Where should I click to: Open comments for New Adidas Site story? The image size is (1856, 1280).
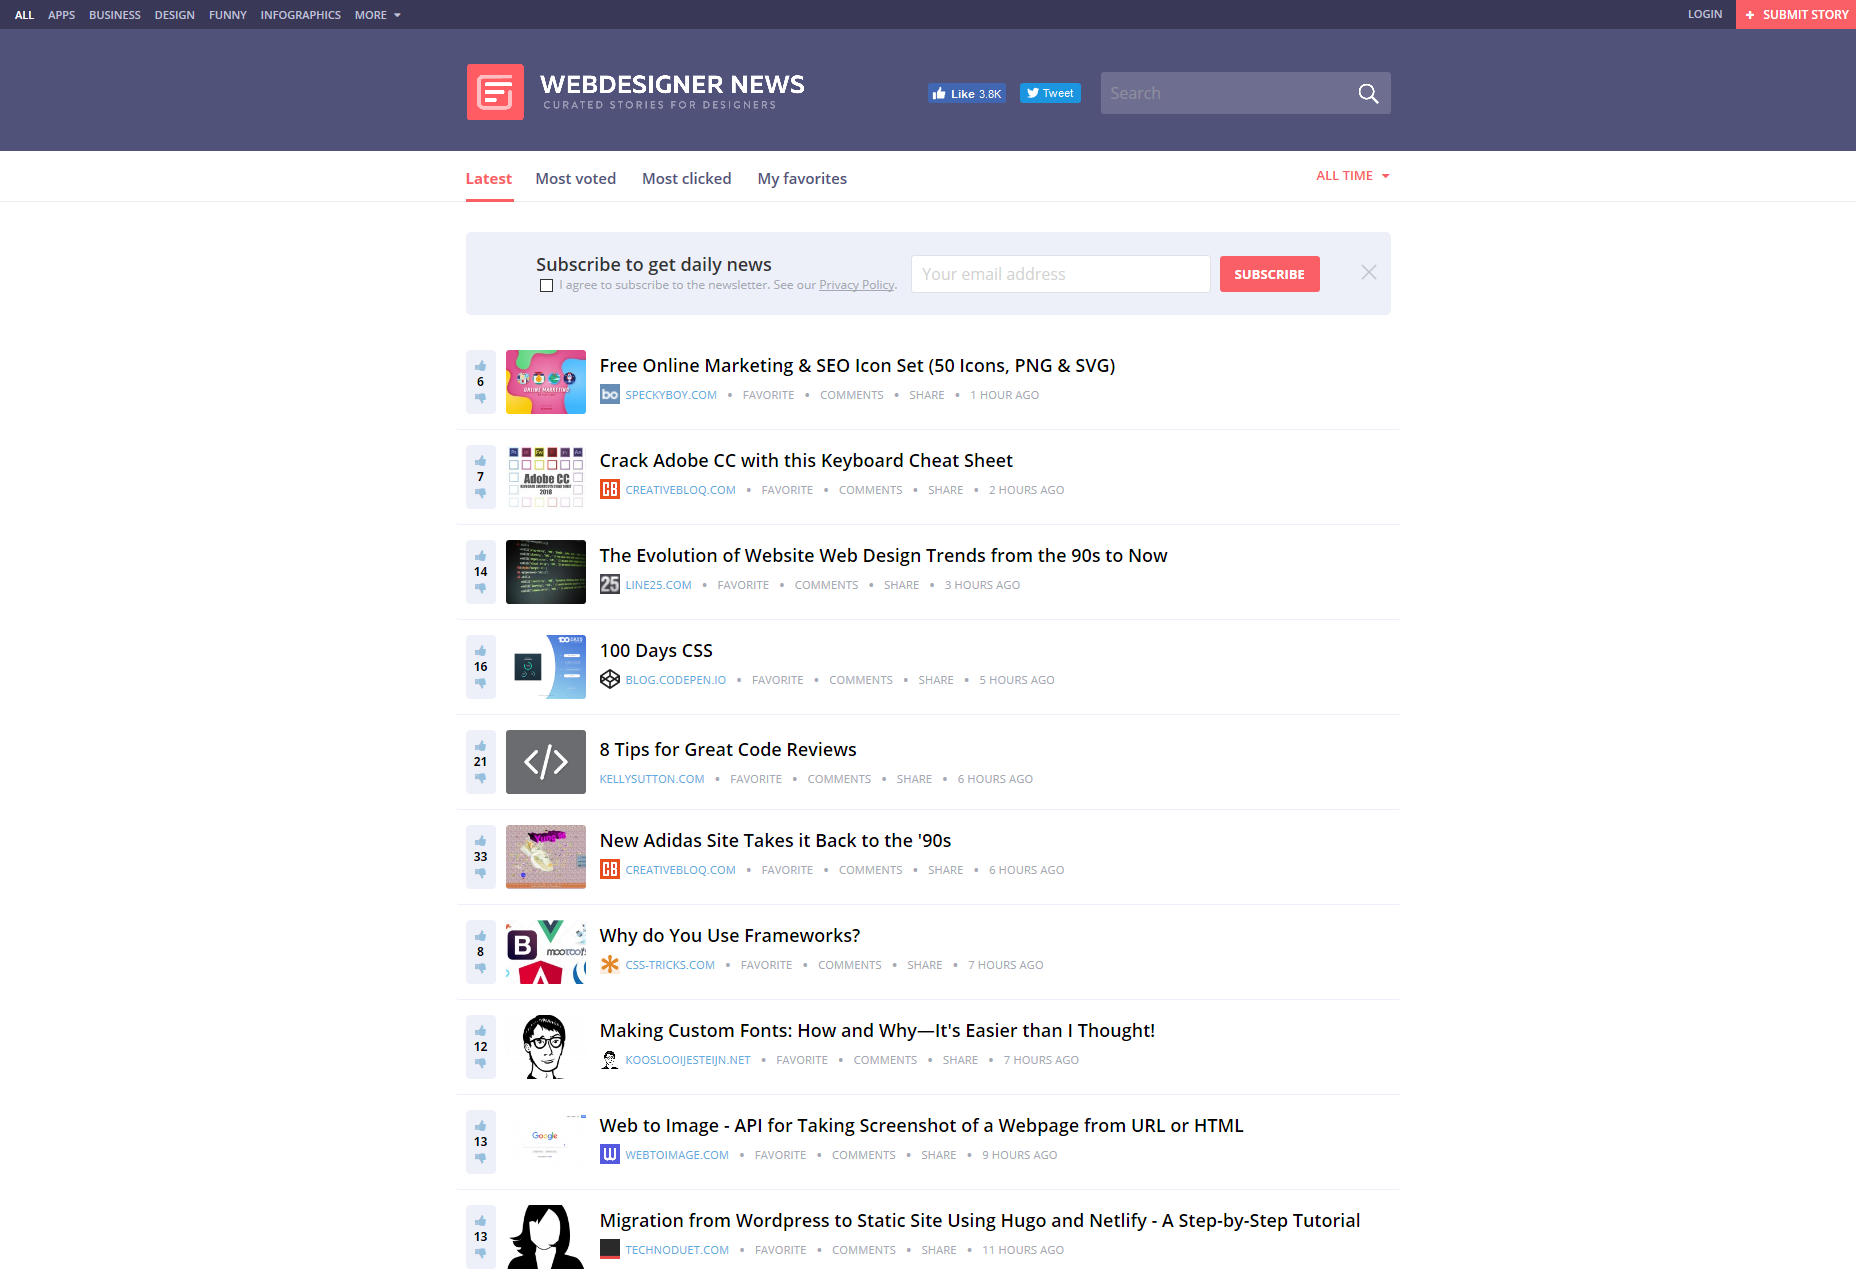[x=870, y=870]
